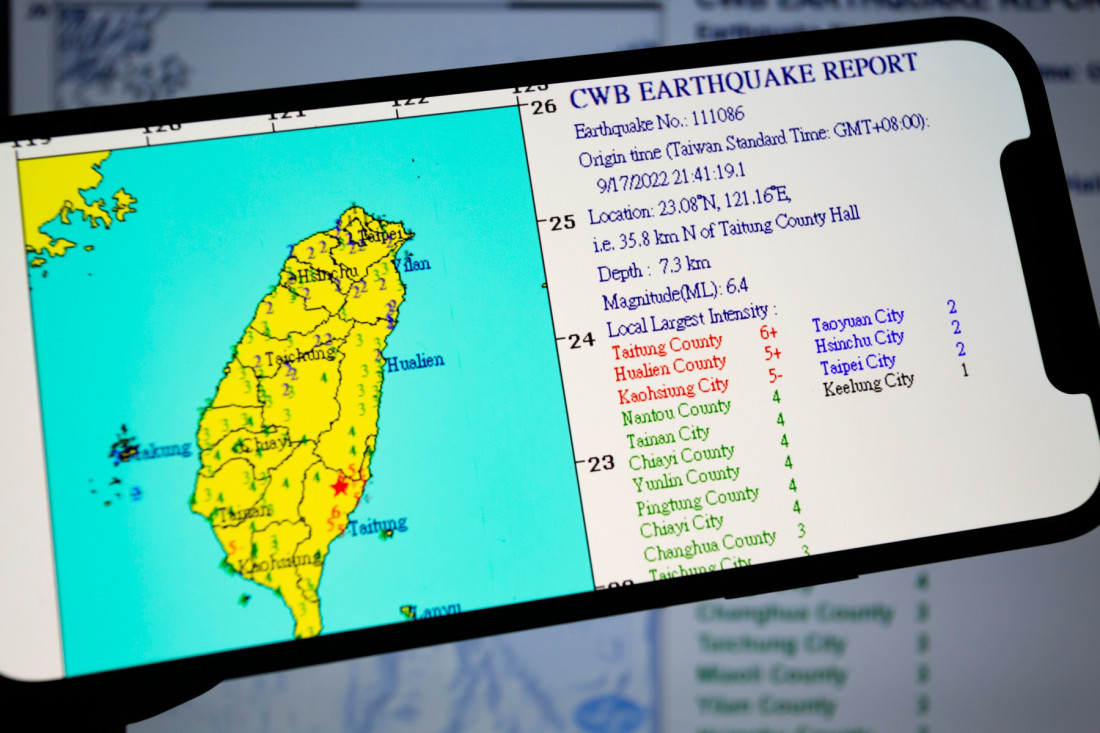Click the Taipei label on the map

click(381, 235)
